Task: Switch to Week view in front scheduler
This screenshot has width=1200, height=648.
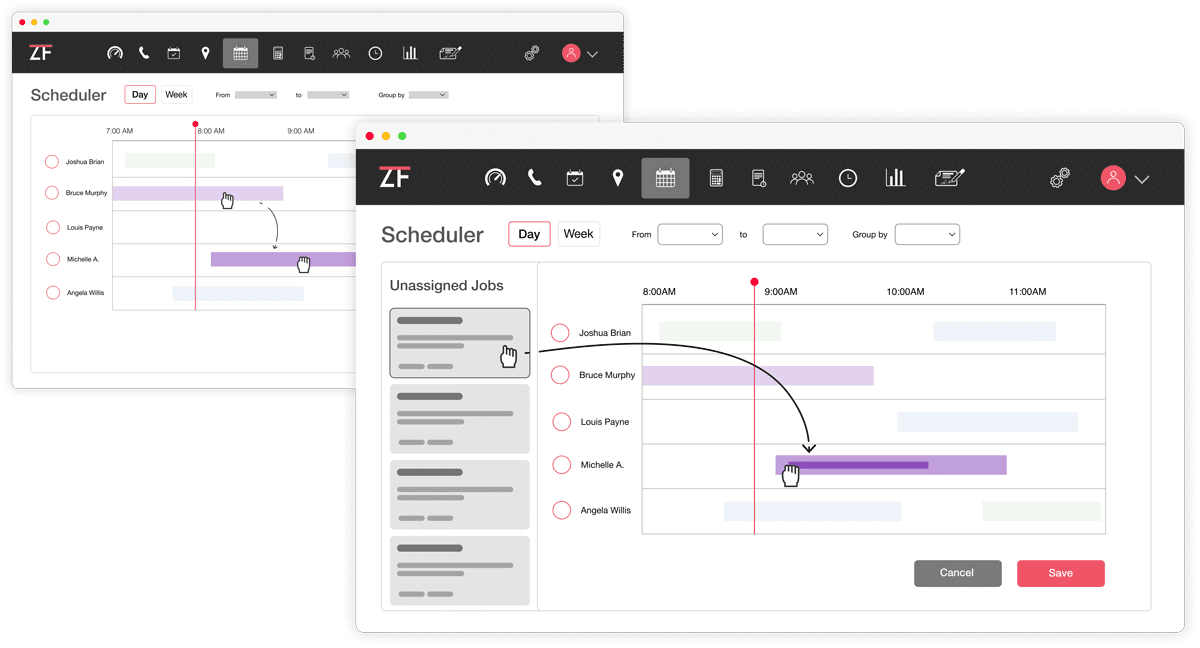Action: point(579,234)
